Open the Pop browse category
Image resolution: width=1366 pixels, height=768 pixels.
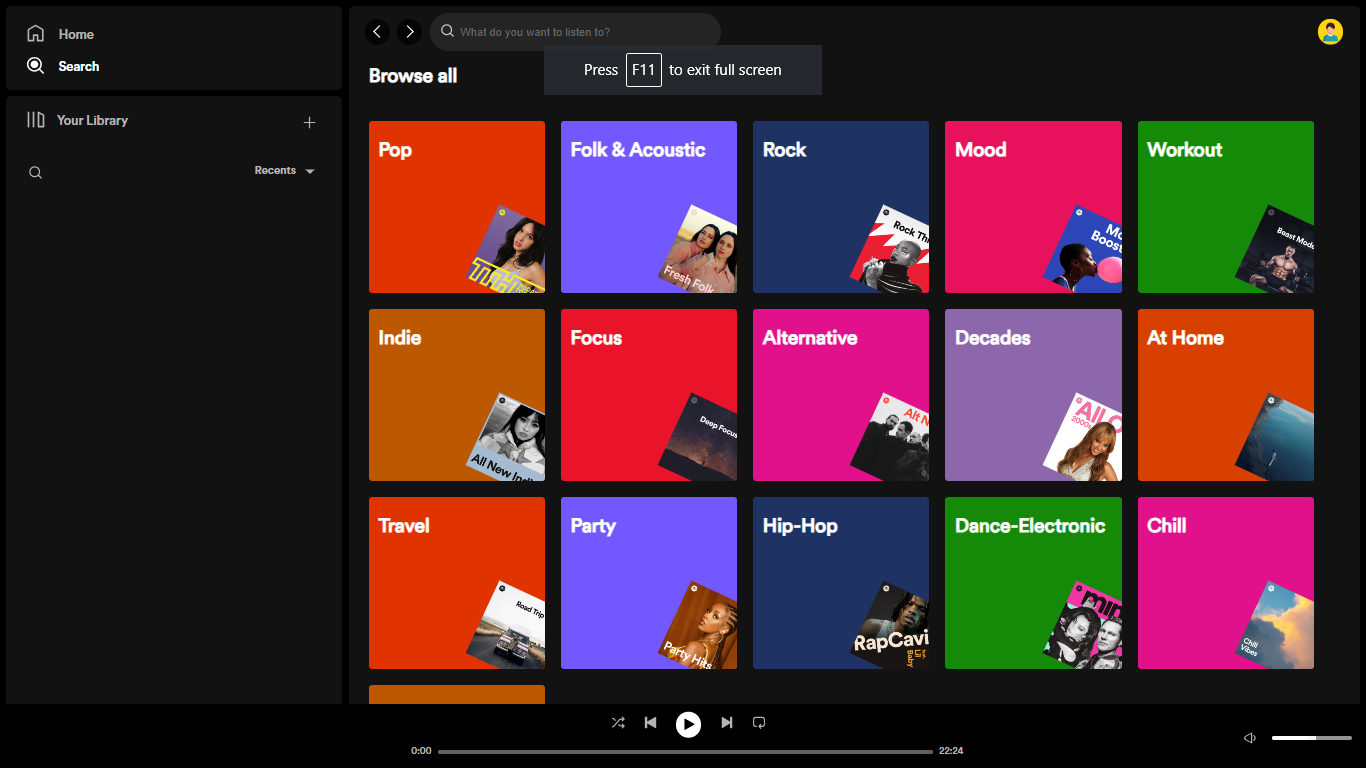point(456,206)
